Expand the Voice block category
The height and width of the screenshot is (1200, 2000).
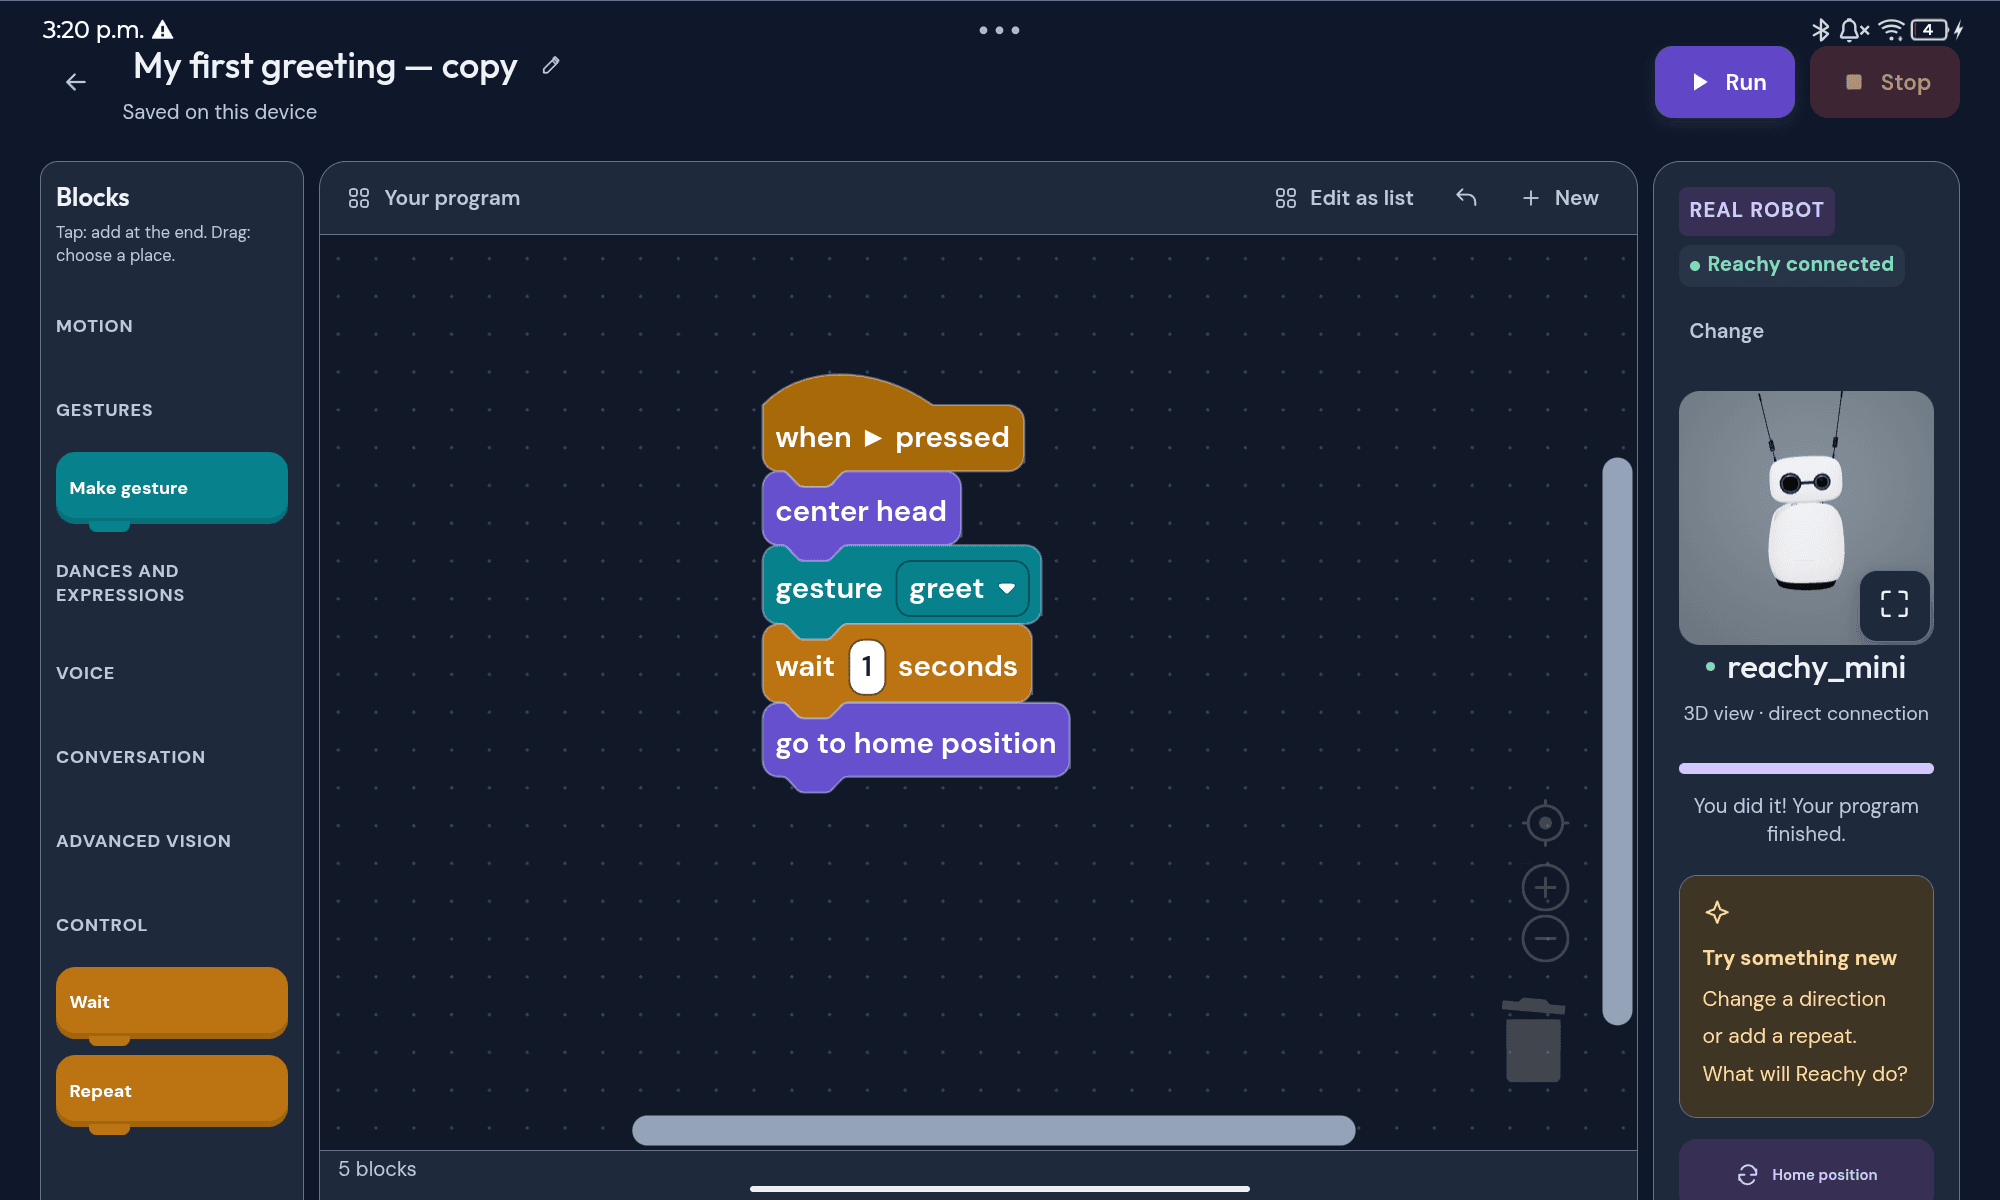(85, 673)
